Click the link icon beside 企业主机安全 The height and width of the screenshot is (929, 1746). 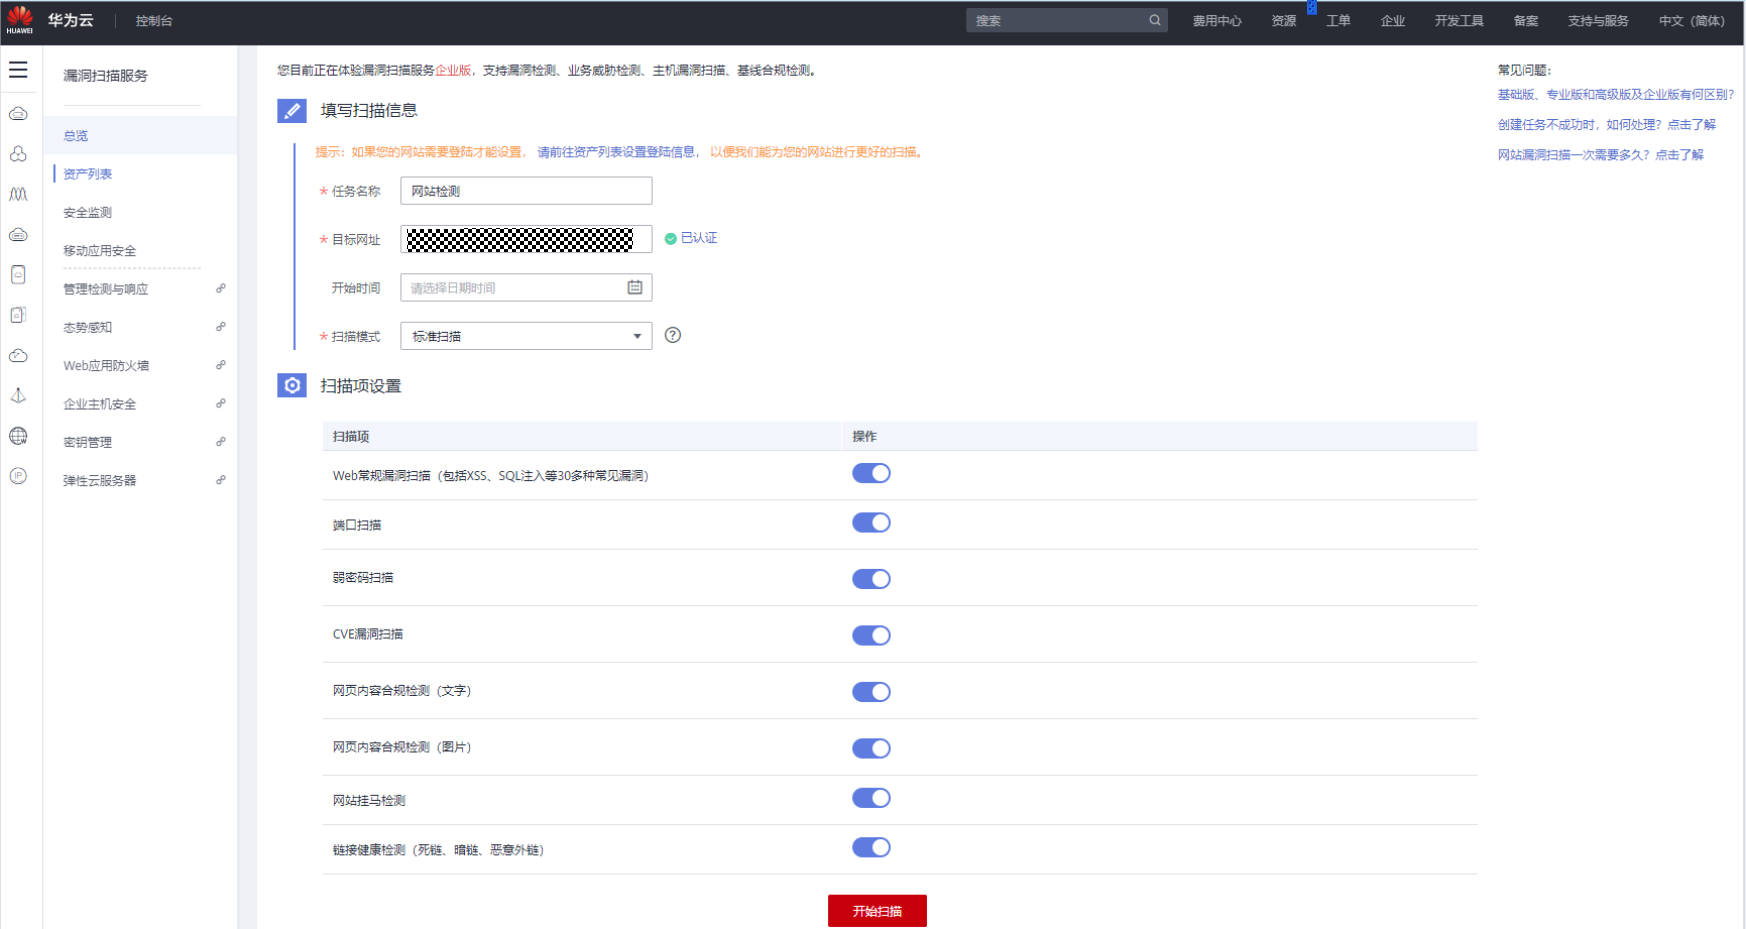(221, 403)
